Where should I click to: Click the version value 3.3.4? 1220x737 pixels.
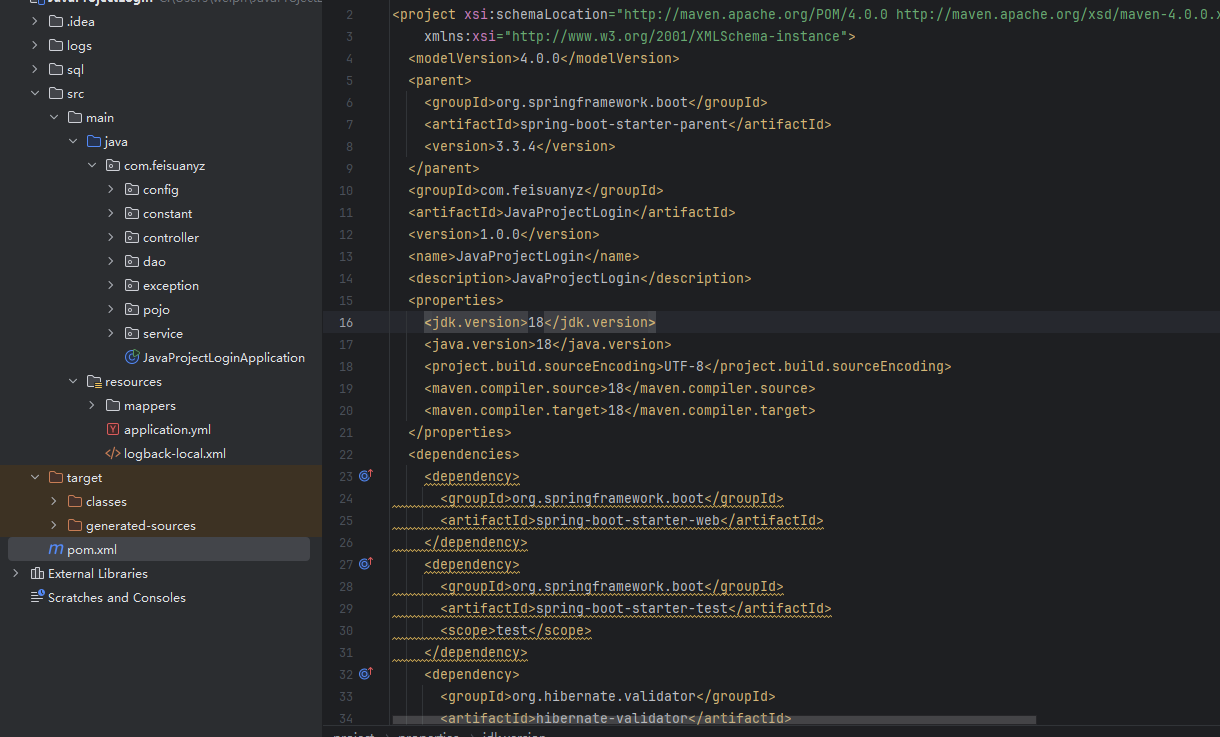(516, 146)
